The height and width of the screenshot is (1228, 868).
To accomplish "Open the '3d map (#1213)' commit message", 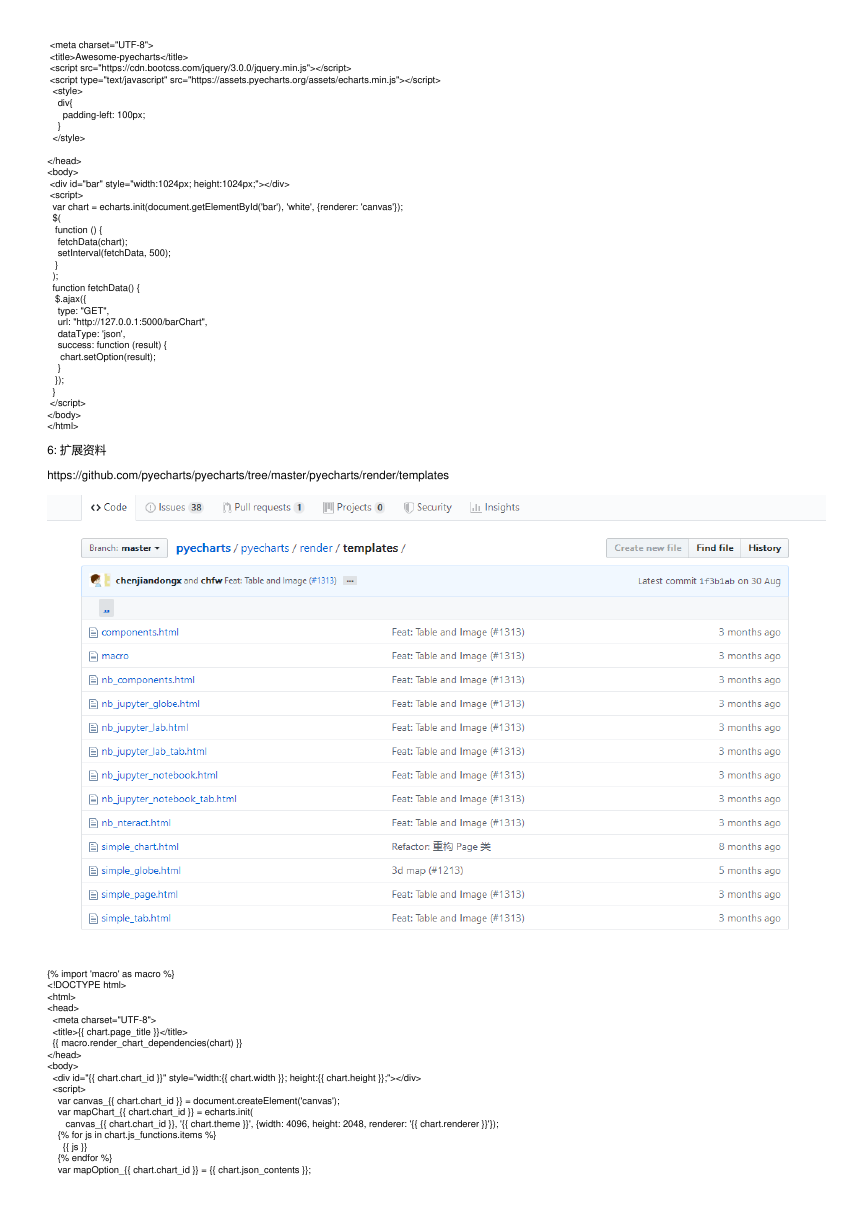I will tap(427, 871).
